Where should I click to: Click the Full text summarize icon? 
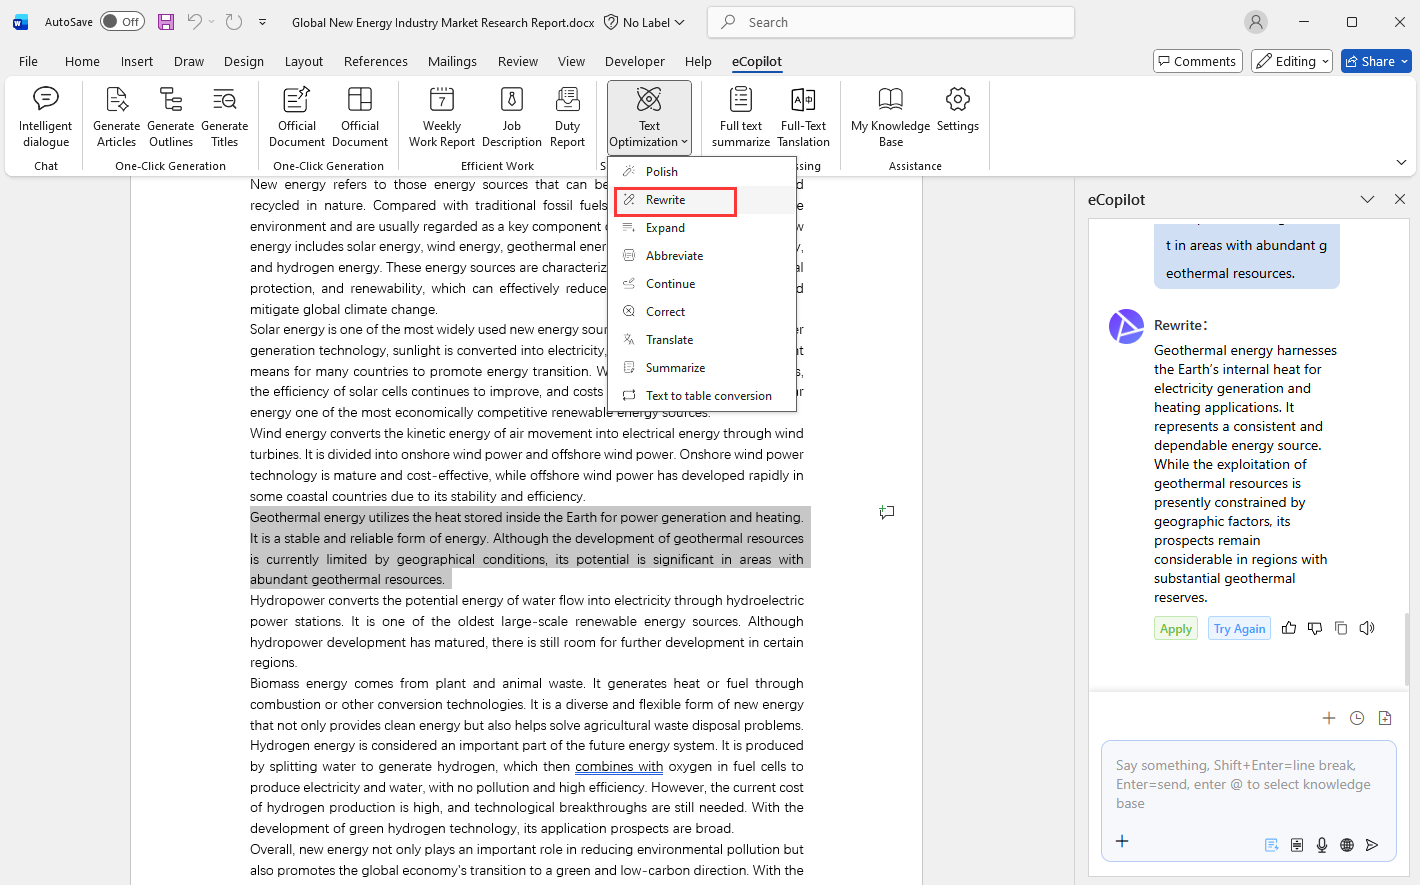(x=741, y=118)
